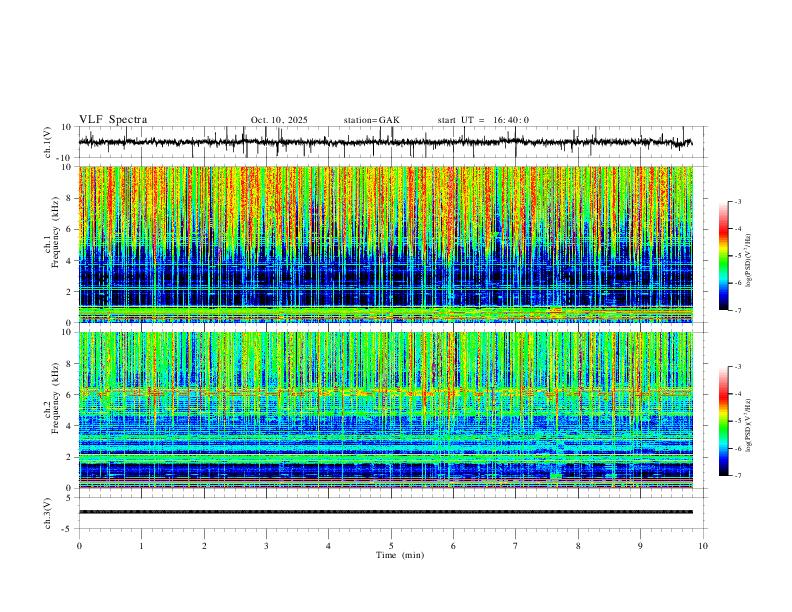
Task: Click the 'start UT = 16:40:0' text
Action: click(x=483, y=120)
